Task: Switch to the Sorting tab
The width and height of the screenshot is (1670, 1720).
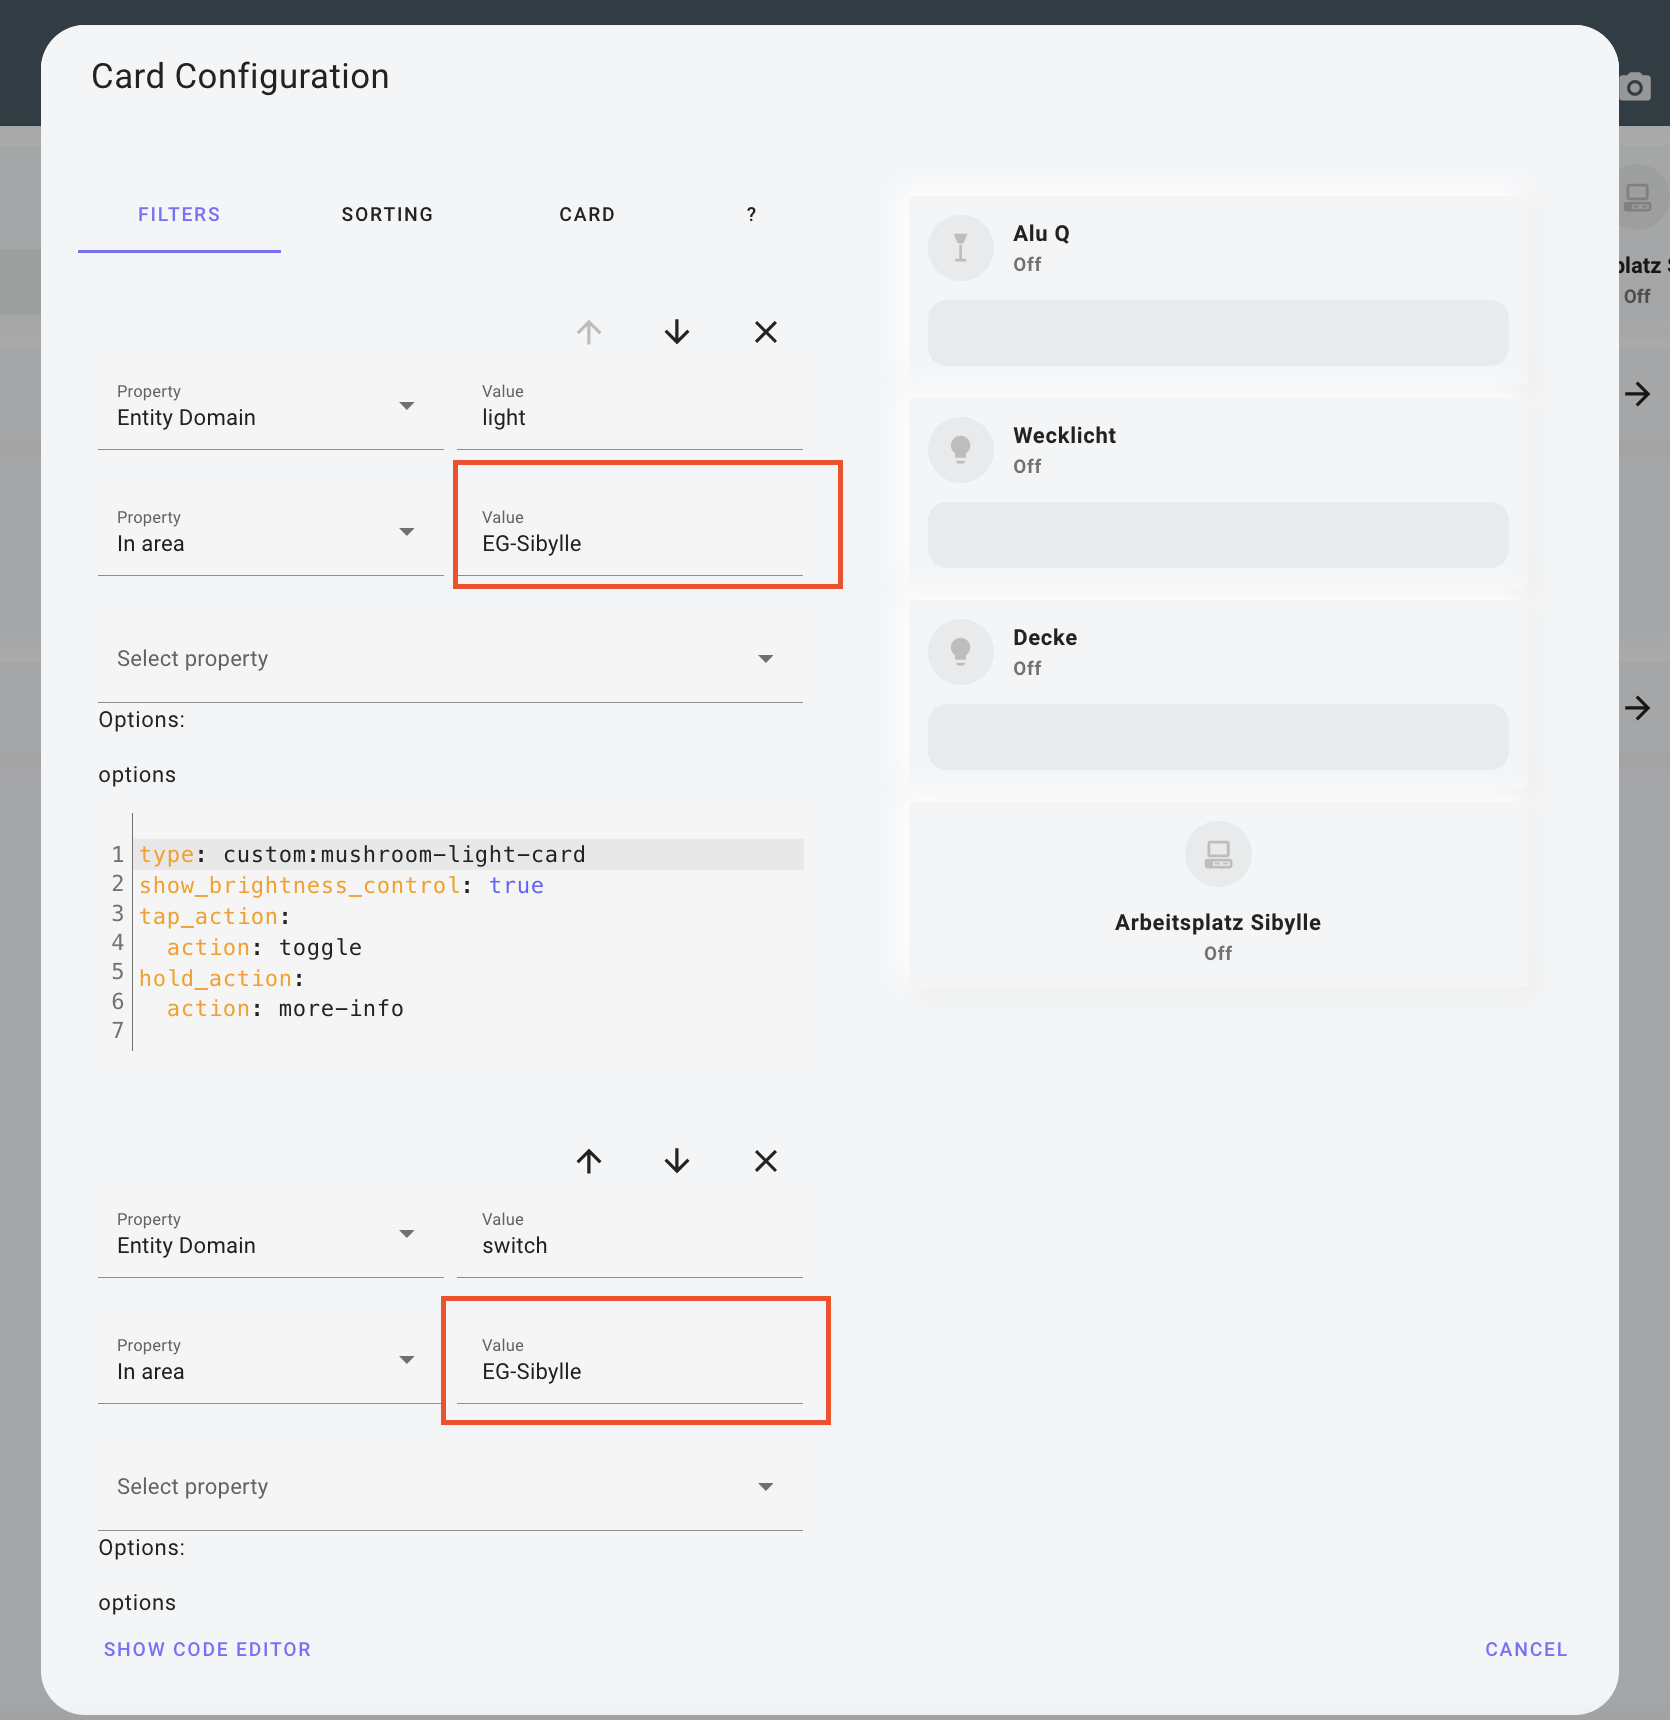Action: pos(387,215)
